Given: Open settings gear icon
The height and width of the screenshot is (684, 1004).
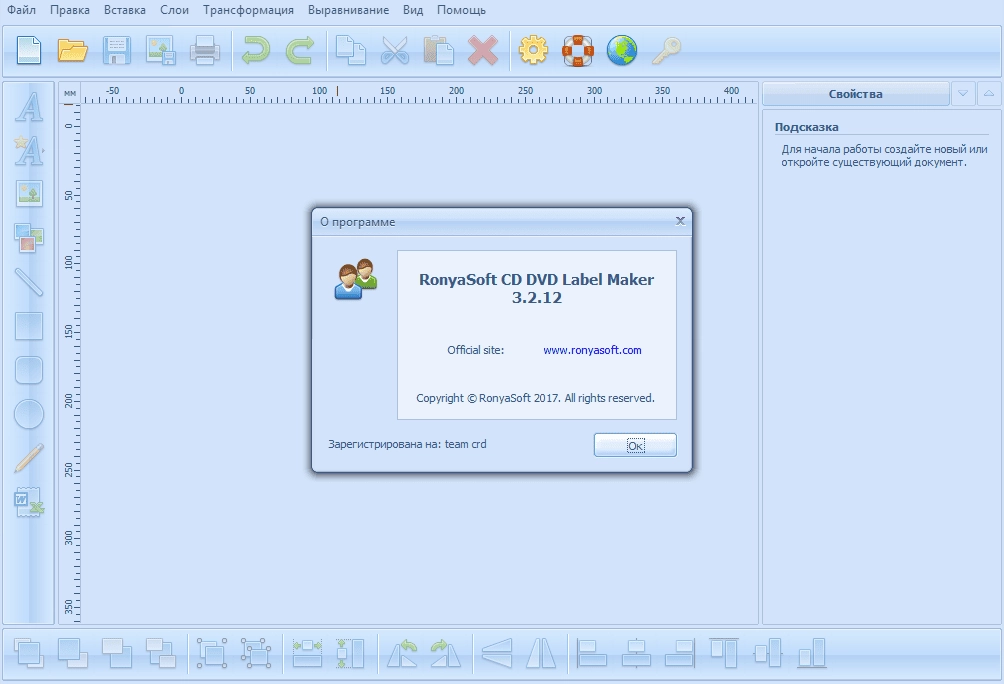Looking at the screenshot, I should pos(533,50).
